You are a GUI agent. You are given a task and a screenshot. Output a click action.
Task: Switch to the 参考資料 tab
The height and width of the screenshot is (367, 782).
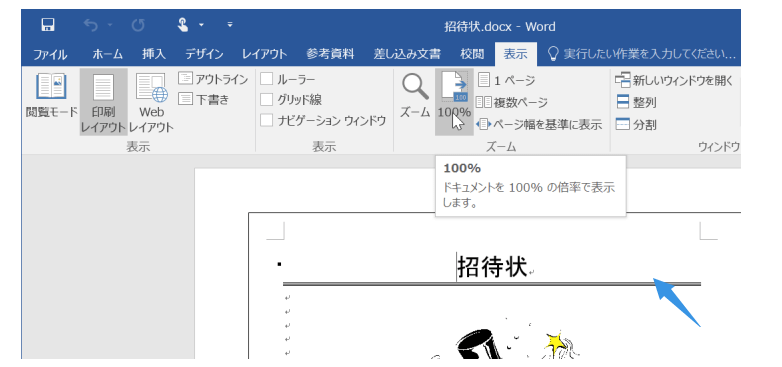(x=330, y=54)
